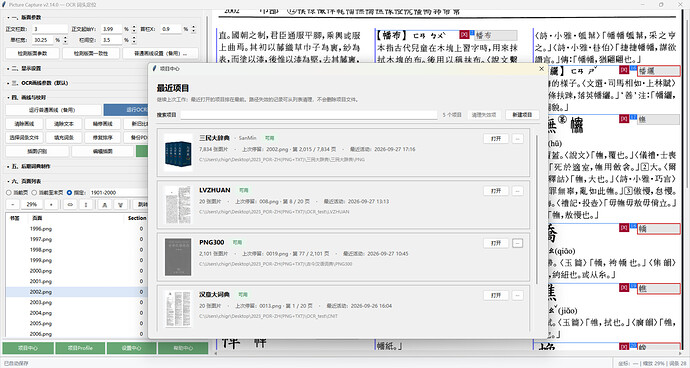The height and width of the screenshot is (368, 690).
Task: Click the 29% zoom value box
Action: click(32, 205)
